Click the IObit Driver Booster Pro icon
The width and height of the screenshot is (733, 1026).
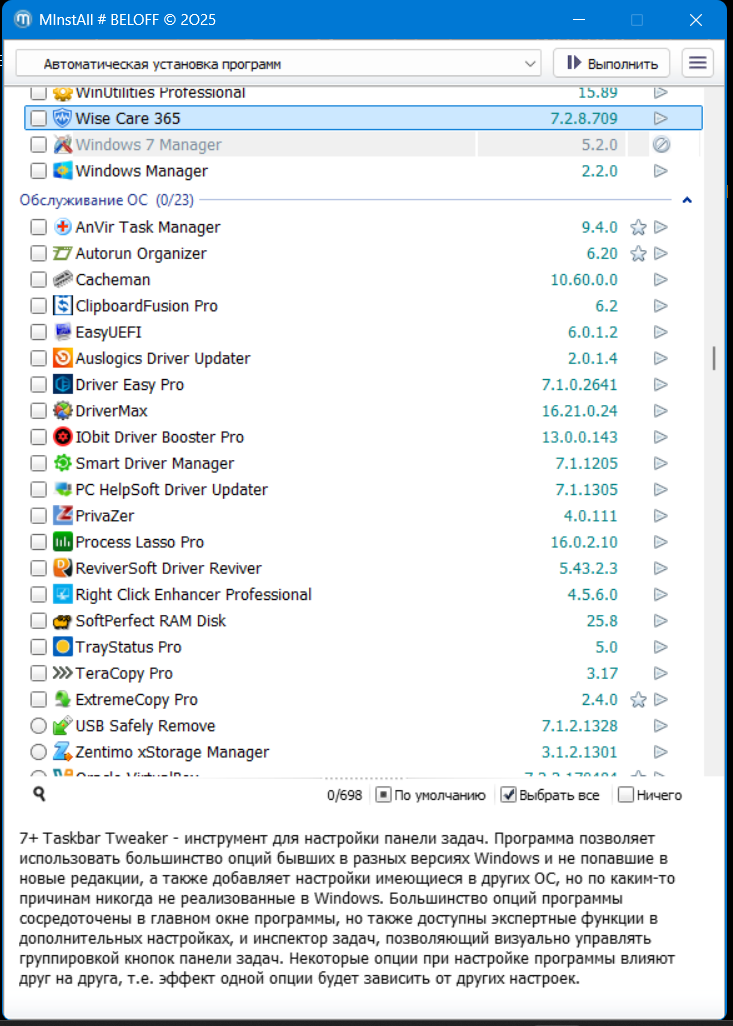click(62, 437)
